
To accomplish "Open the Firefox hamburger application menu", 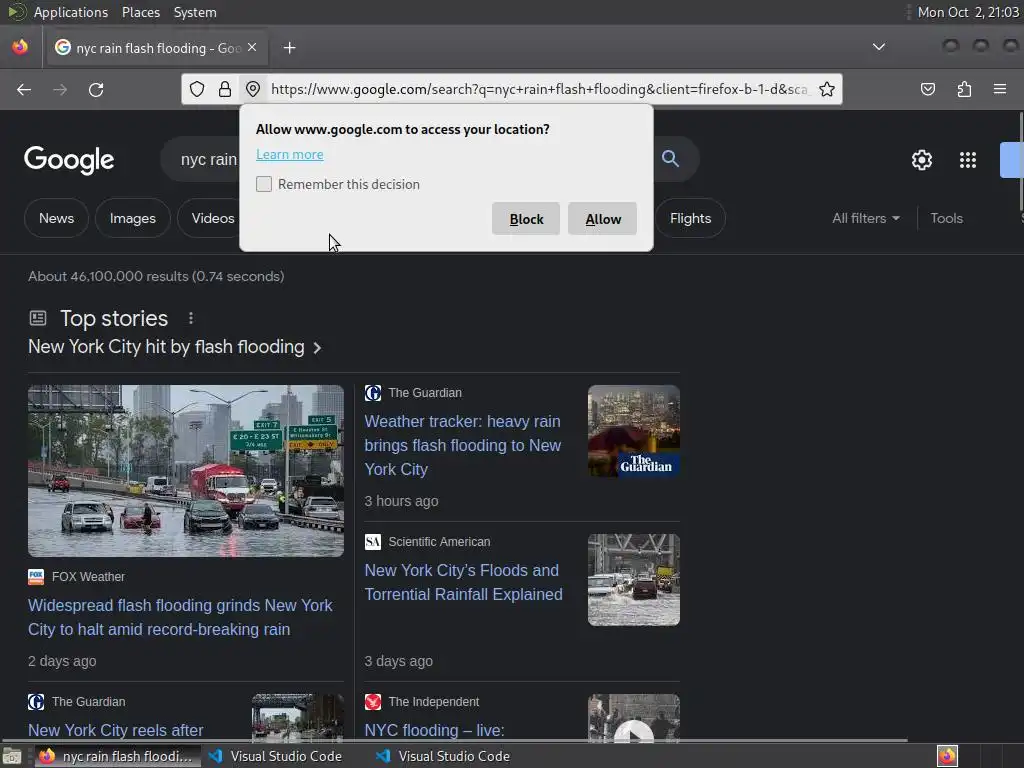I will (1000, 89).
